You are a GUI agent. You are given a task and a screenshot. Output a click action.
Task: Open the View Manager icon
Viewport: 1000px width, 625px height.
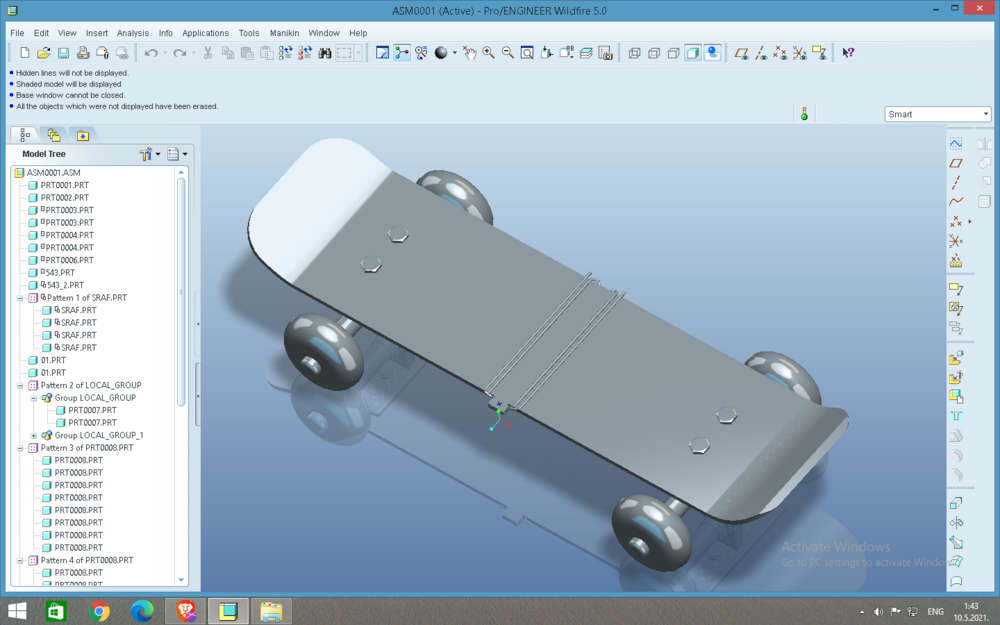tap(605, 53)
